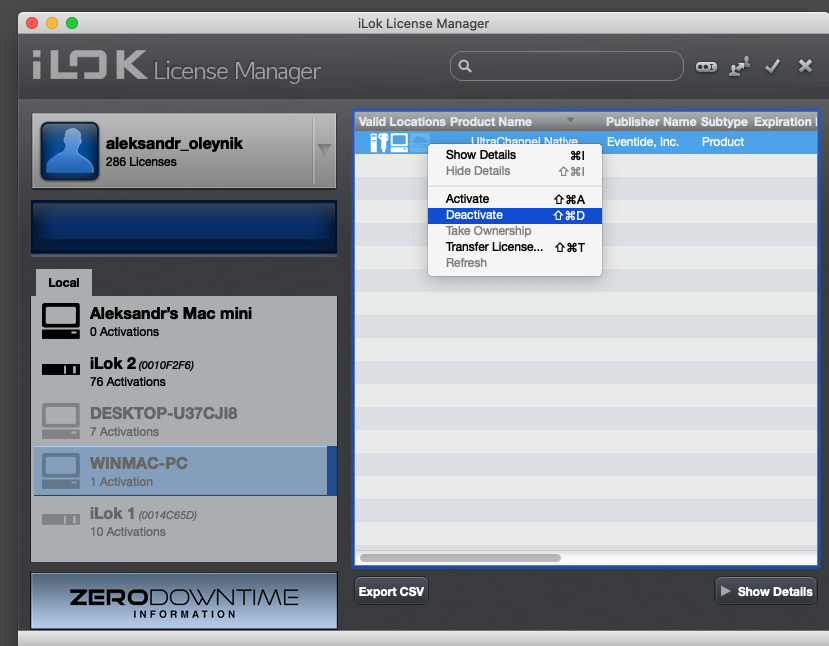Click the DESKTOP-U37CJI8 computer icon
829x646 pixels.
point(61,421)
